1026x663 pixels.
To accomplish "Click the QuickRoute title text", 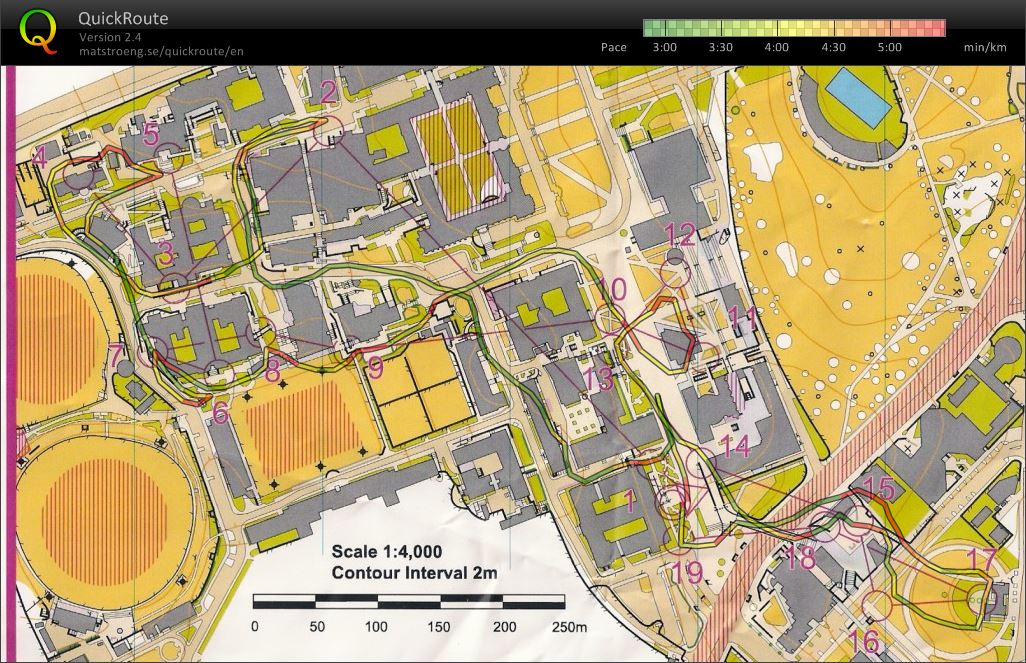I will click(123, 18).
